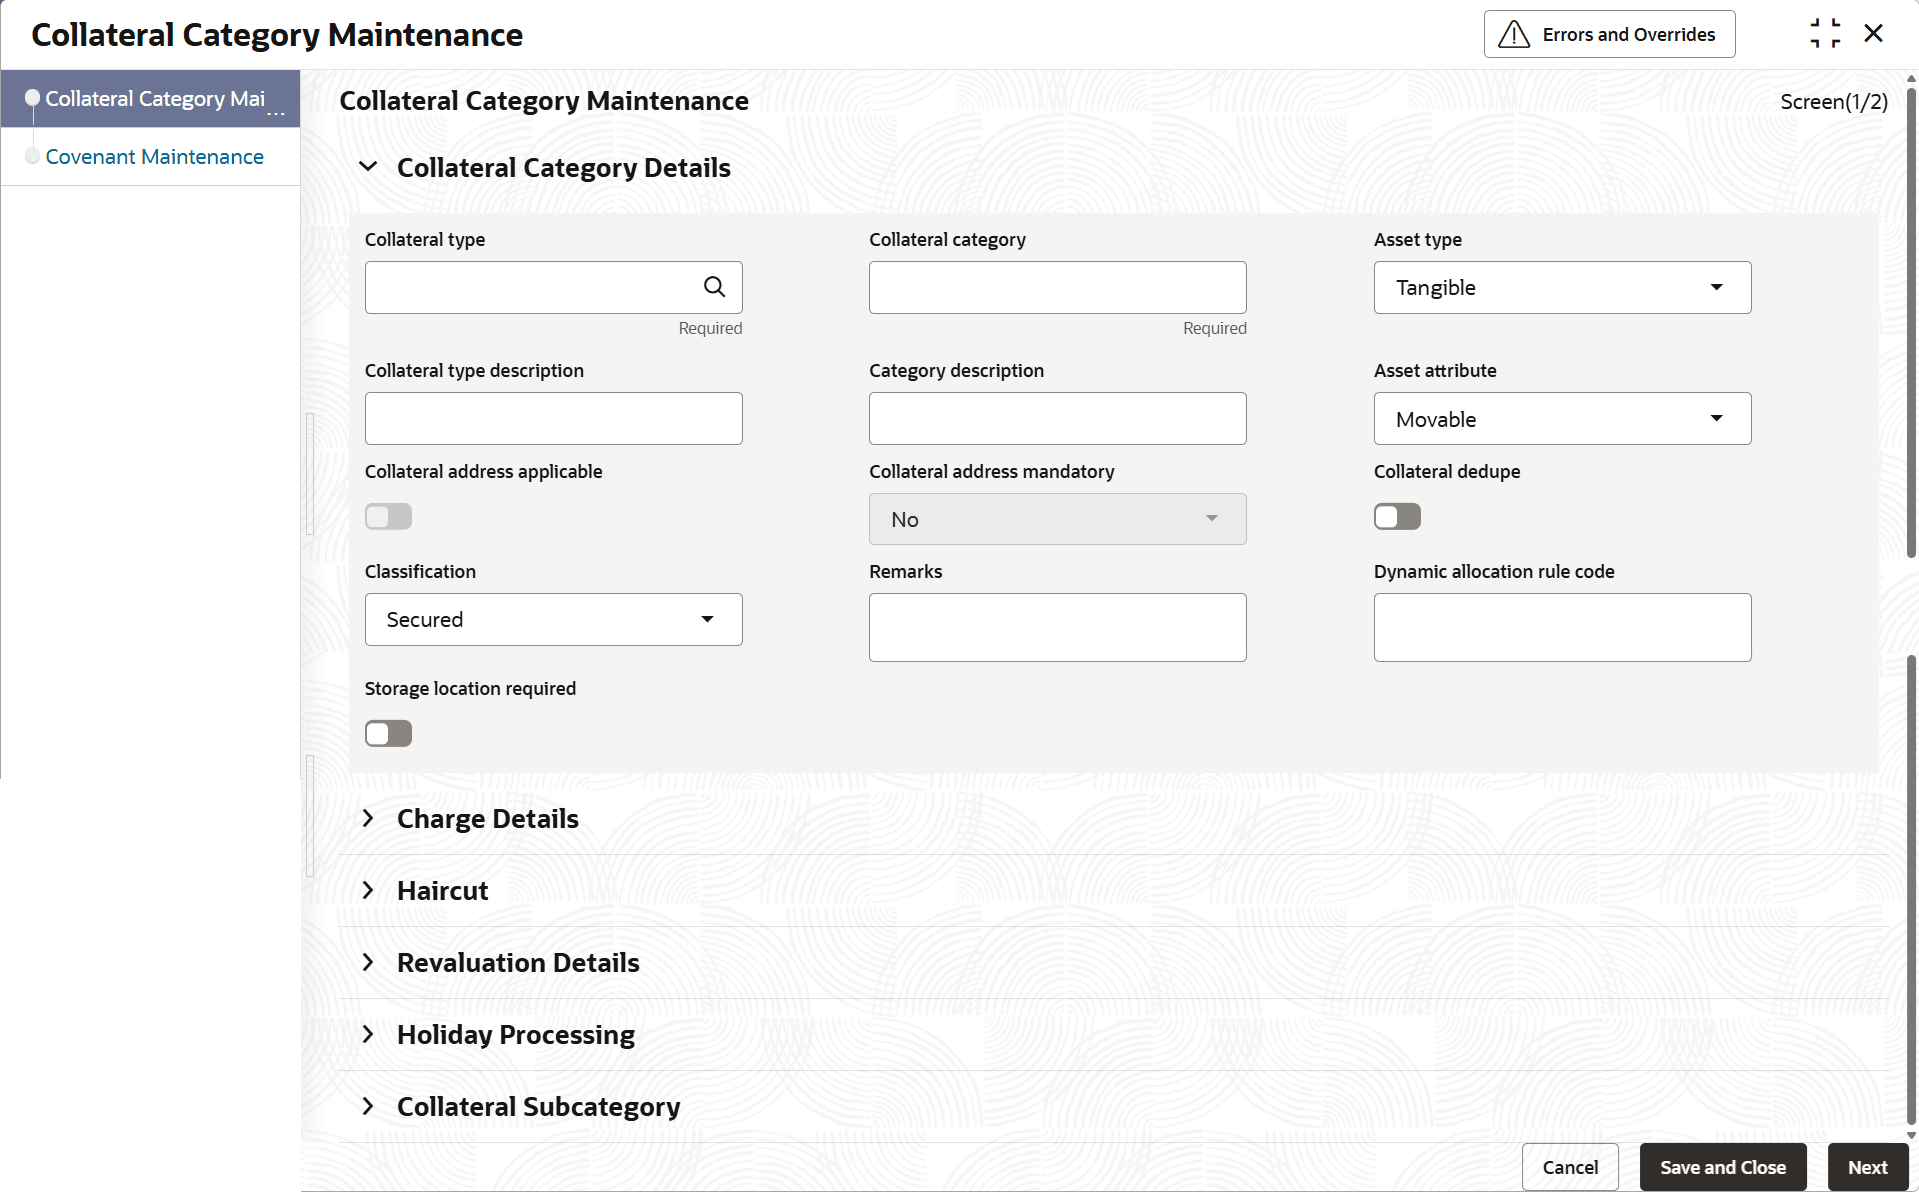The width and height of the screenshot is (1919, 1201).
Task: Click Save and Close
Action: pos(1723,1167)
